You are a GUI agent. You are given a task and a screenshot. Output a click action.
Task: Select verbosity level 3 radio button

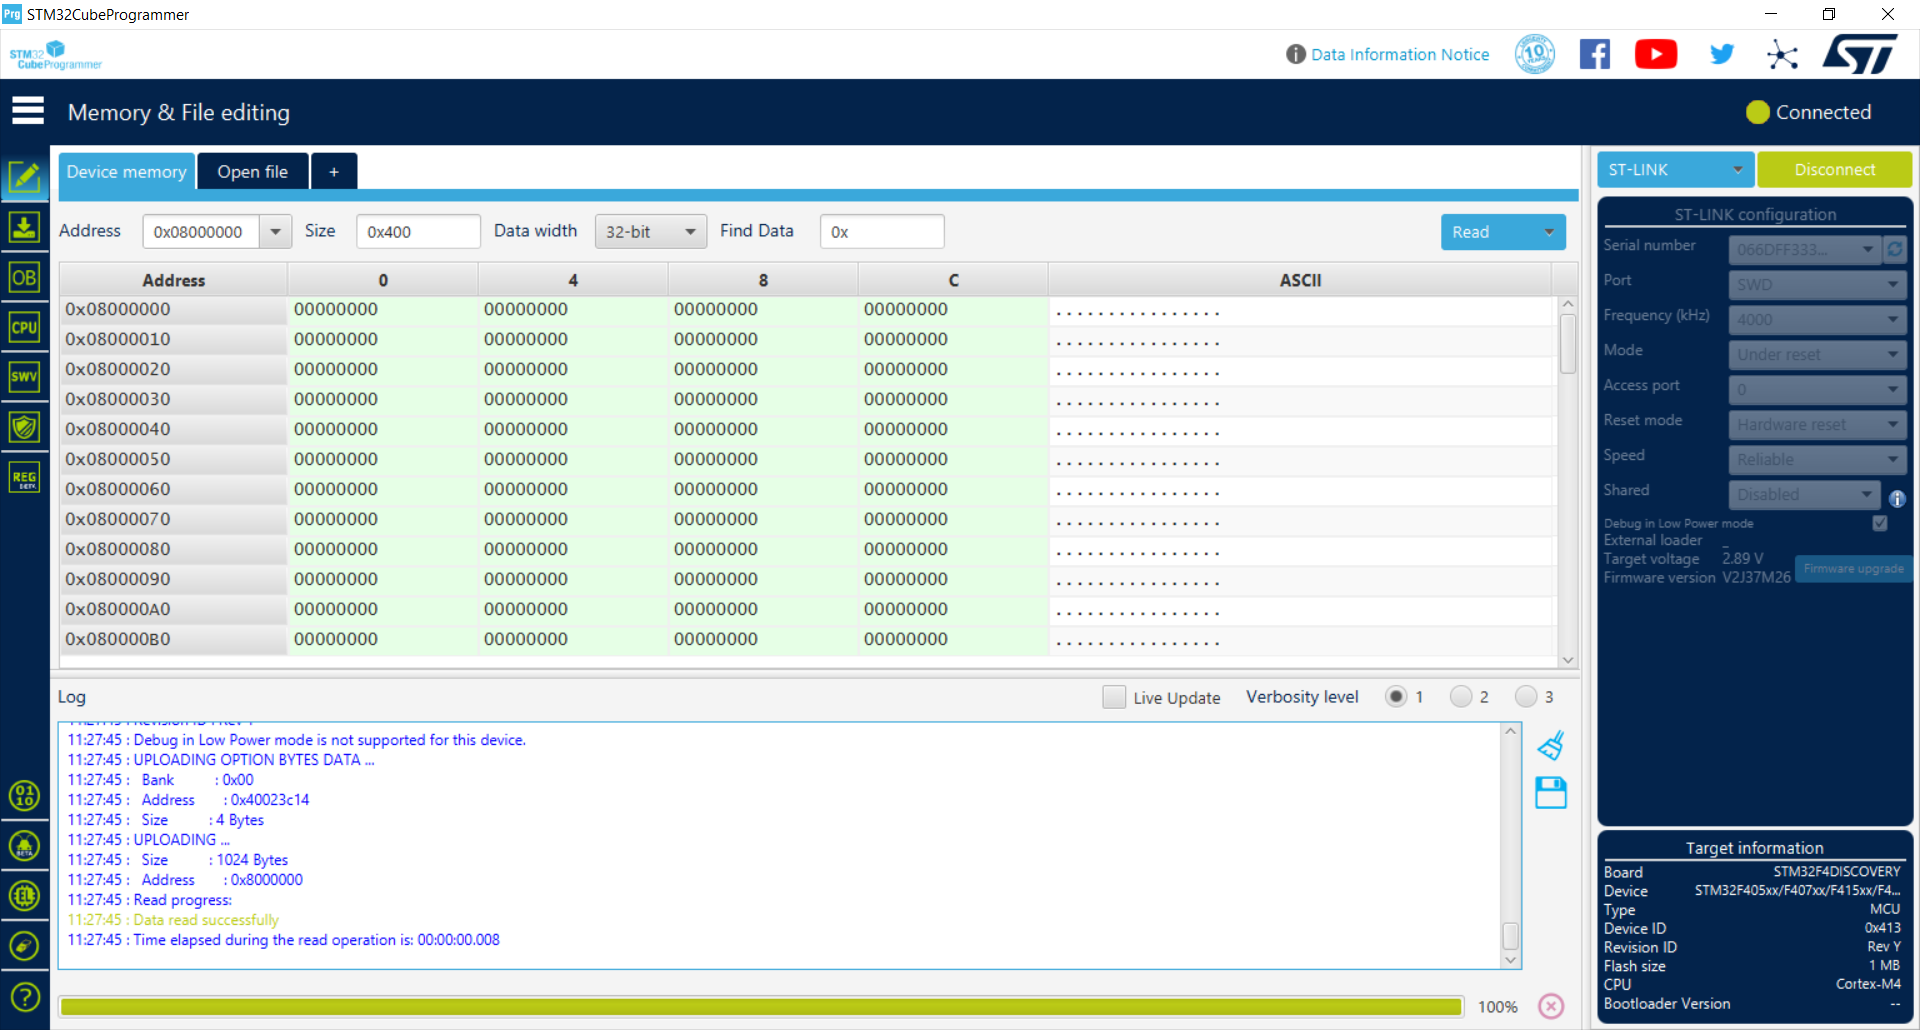pyautogui.click(x=1526, y=697)
